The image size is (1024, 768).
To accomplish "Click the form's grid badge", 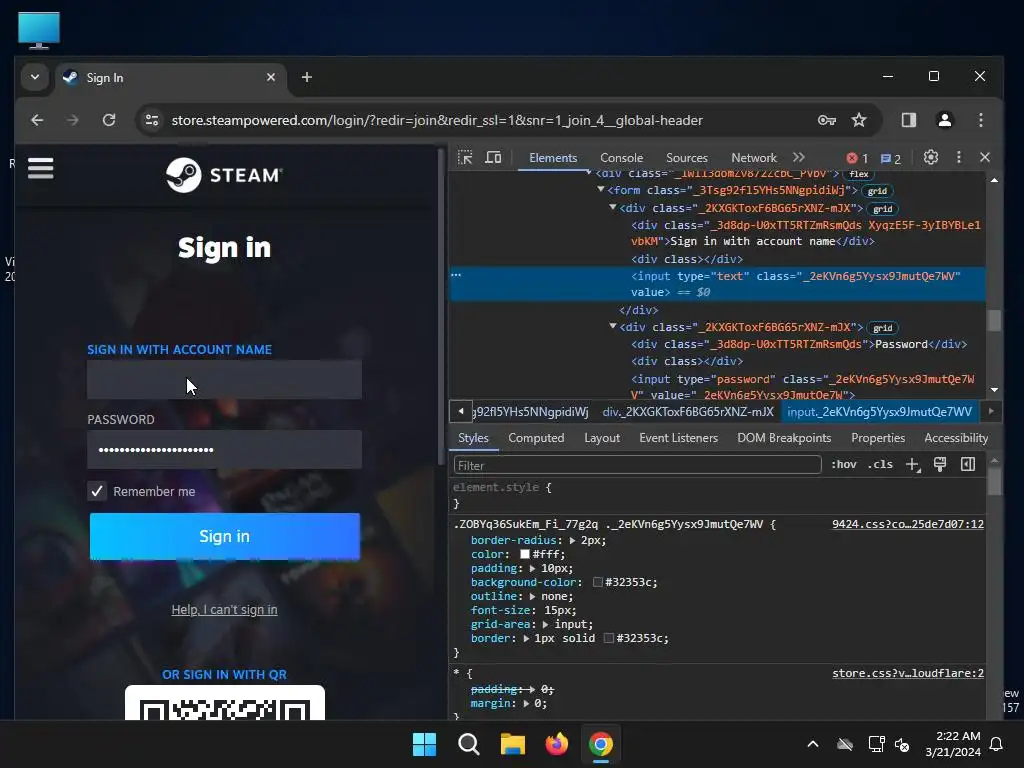I will click(x=877, y=191).
